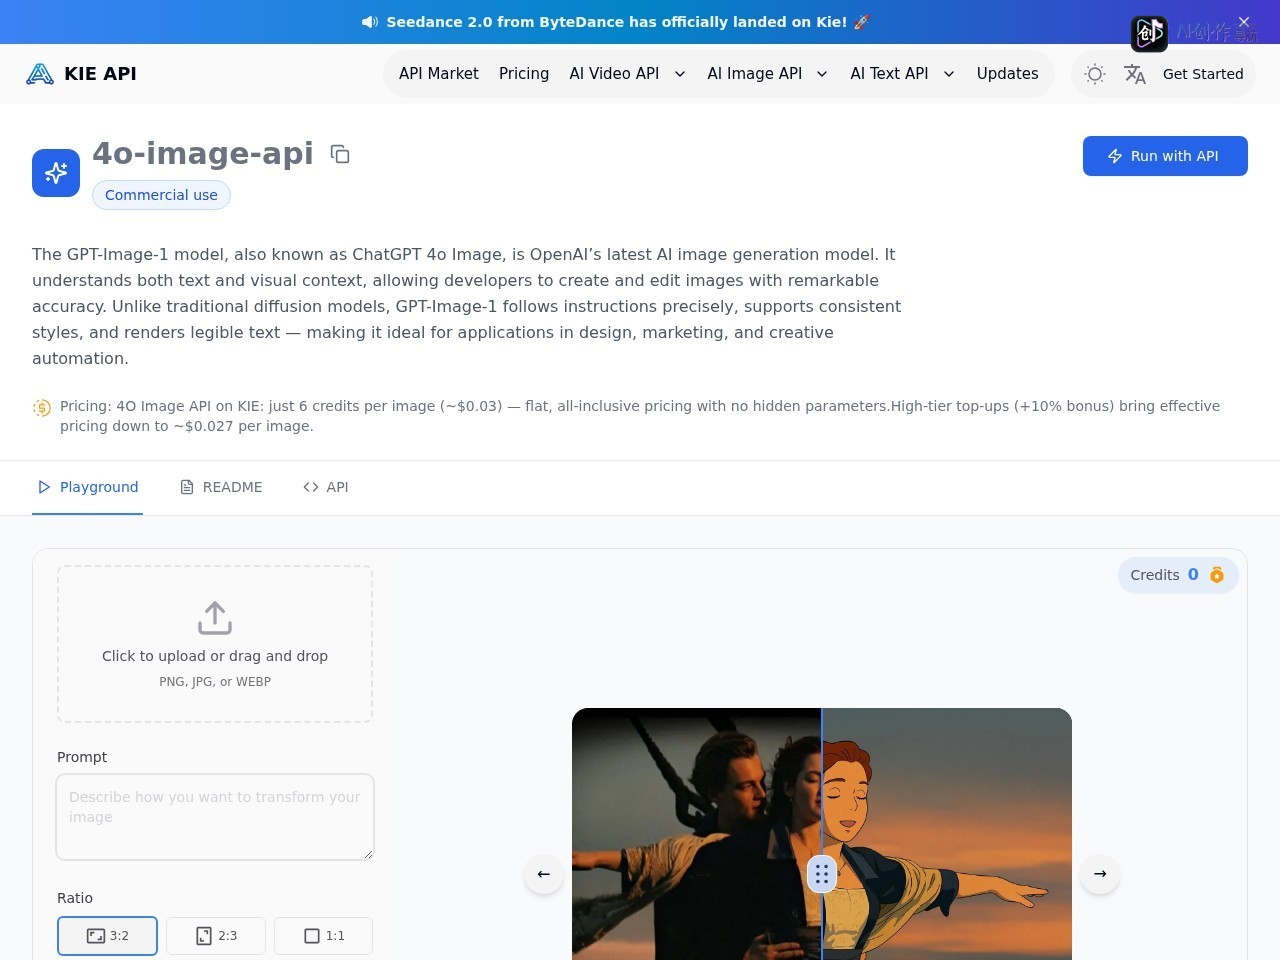The image size is (1280, 960).
Task: Open the Updates page
Action: pyautogui.click(x=1007, y=74)
